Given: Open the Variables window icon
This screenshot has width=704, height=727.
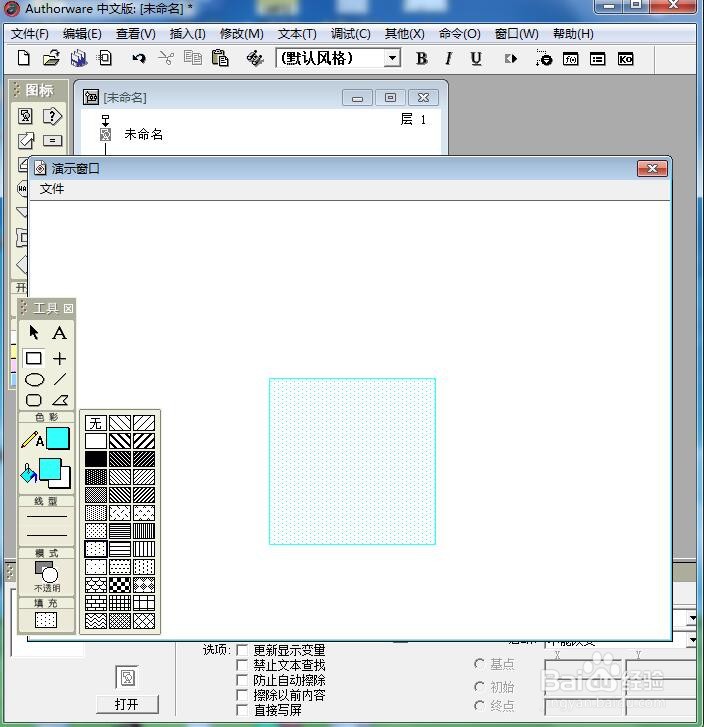Looking at the screenshot, I should tap(597, 59).
